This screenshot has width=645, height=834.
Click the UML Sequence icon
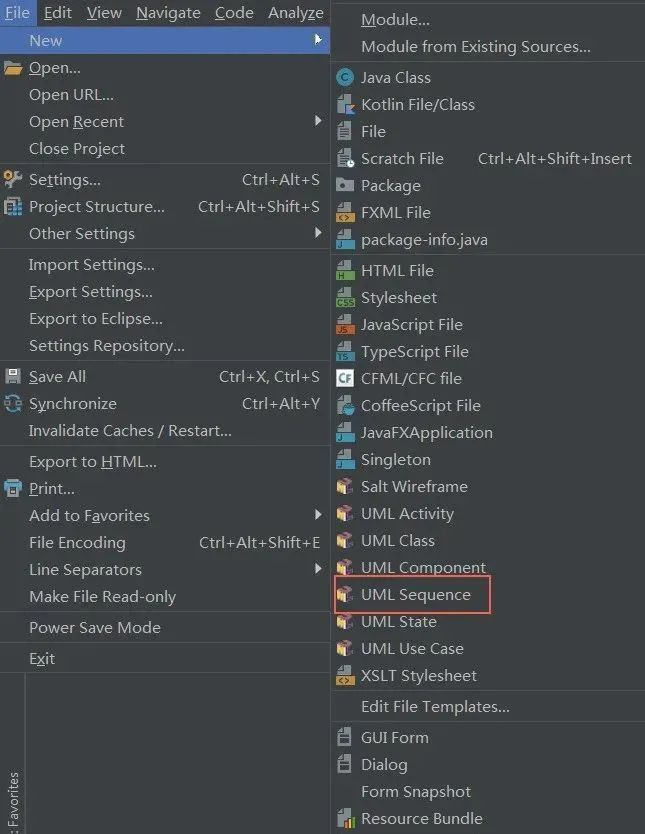[345, 594]
